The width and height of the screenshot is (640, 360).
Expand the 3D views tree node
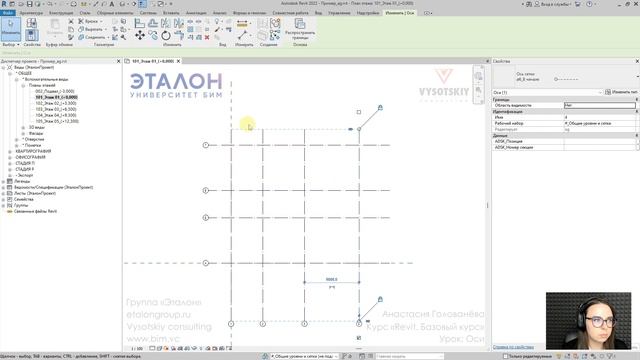(23, 127)
